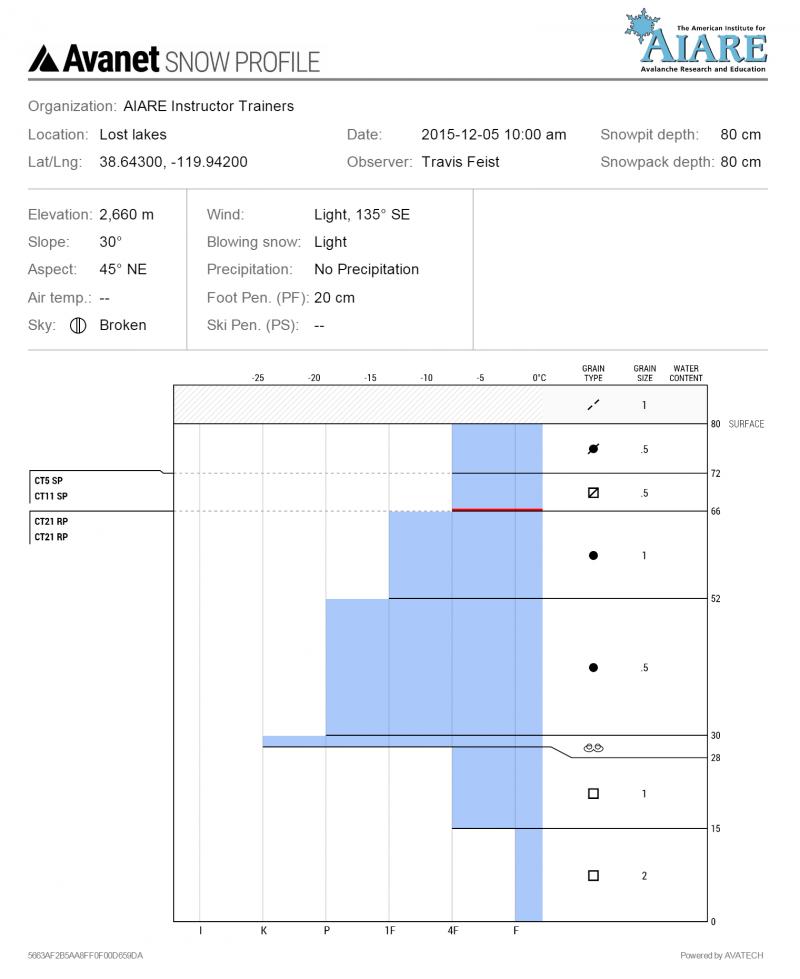Viewport: 800px width, 979px height.
Task: Click the 1F hardness axis label
Action: (x=389, y=931)
